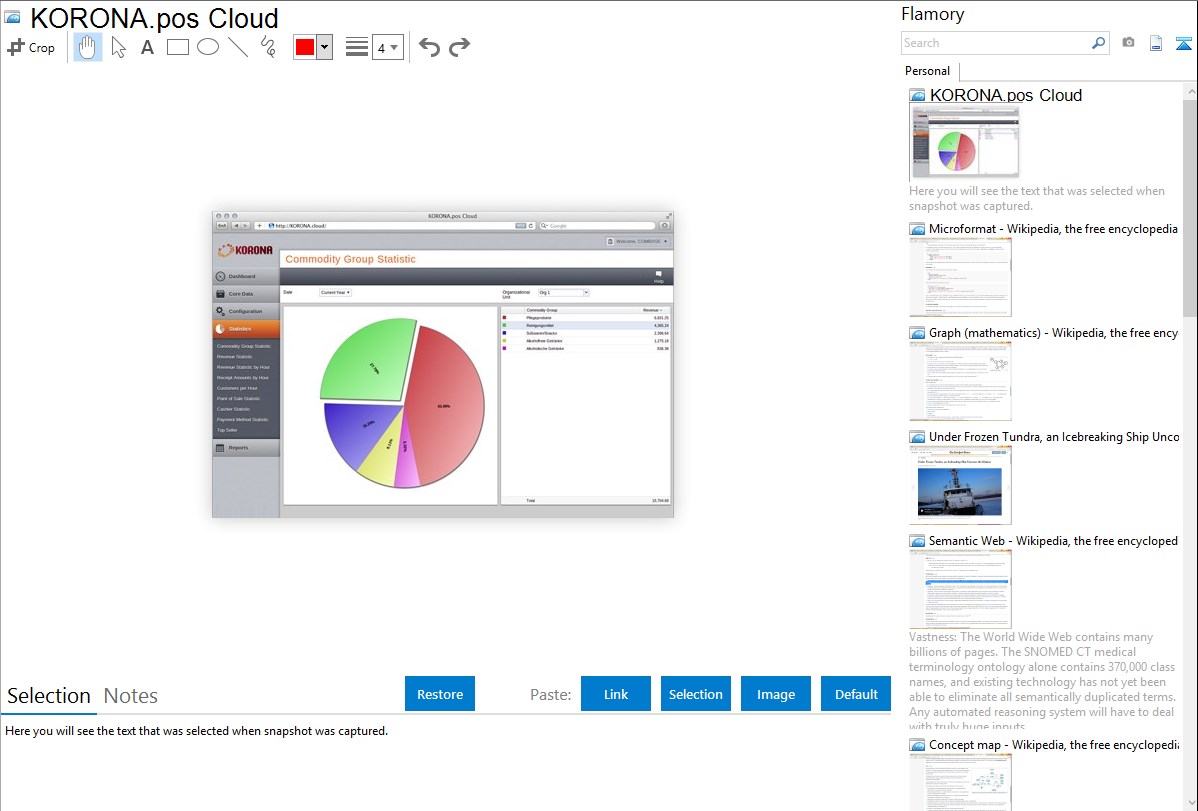Click the KORONA.pos Cloud list item title
Viewport: 1198px width, 811px height.
pyautogui.click(x=1005, y=96)
